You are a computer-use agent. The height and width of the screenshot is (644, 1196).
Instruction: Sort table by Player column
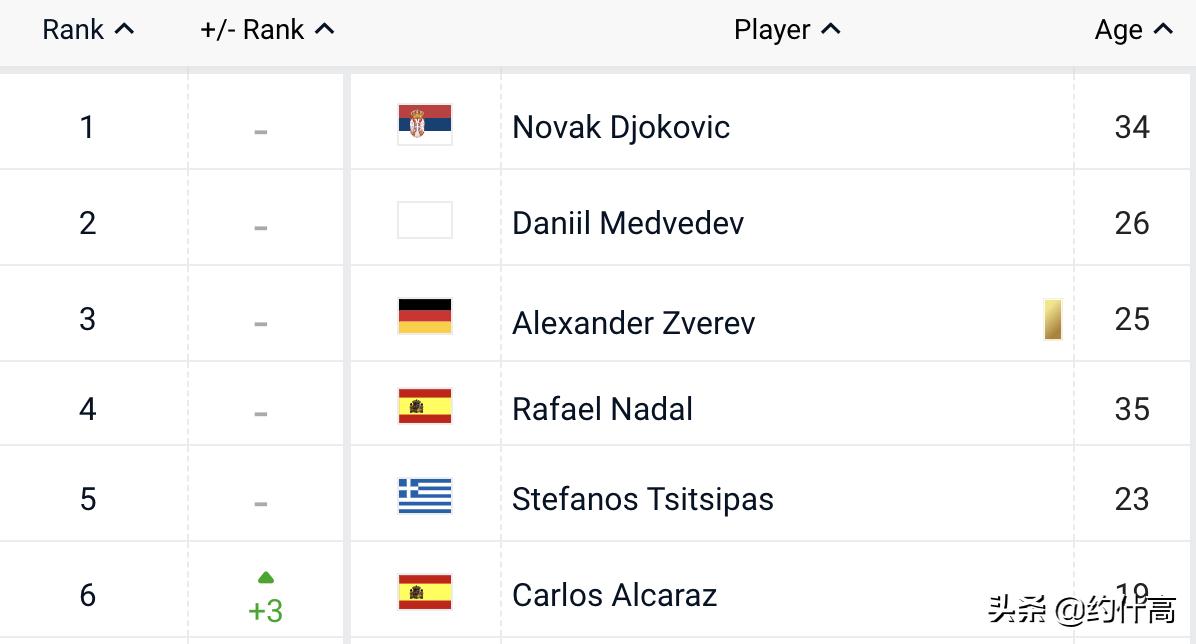[787, 30]
